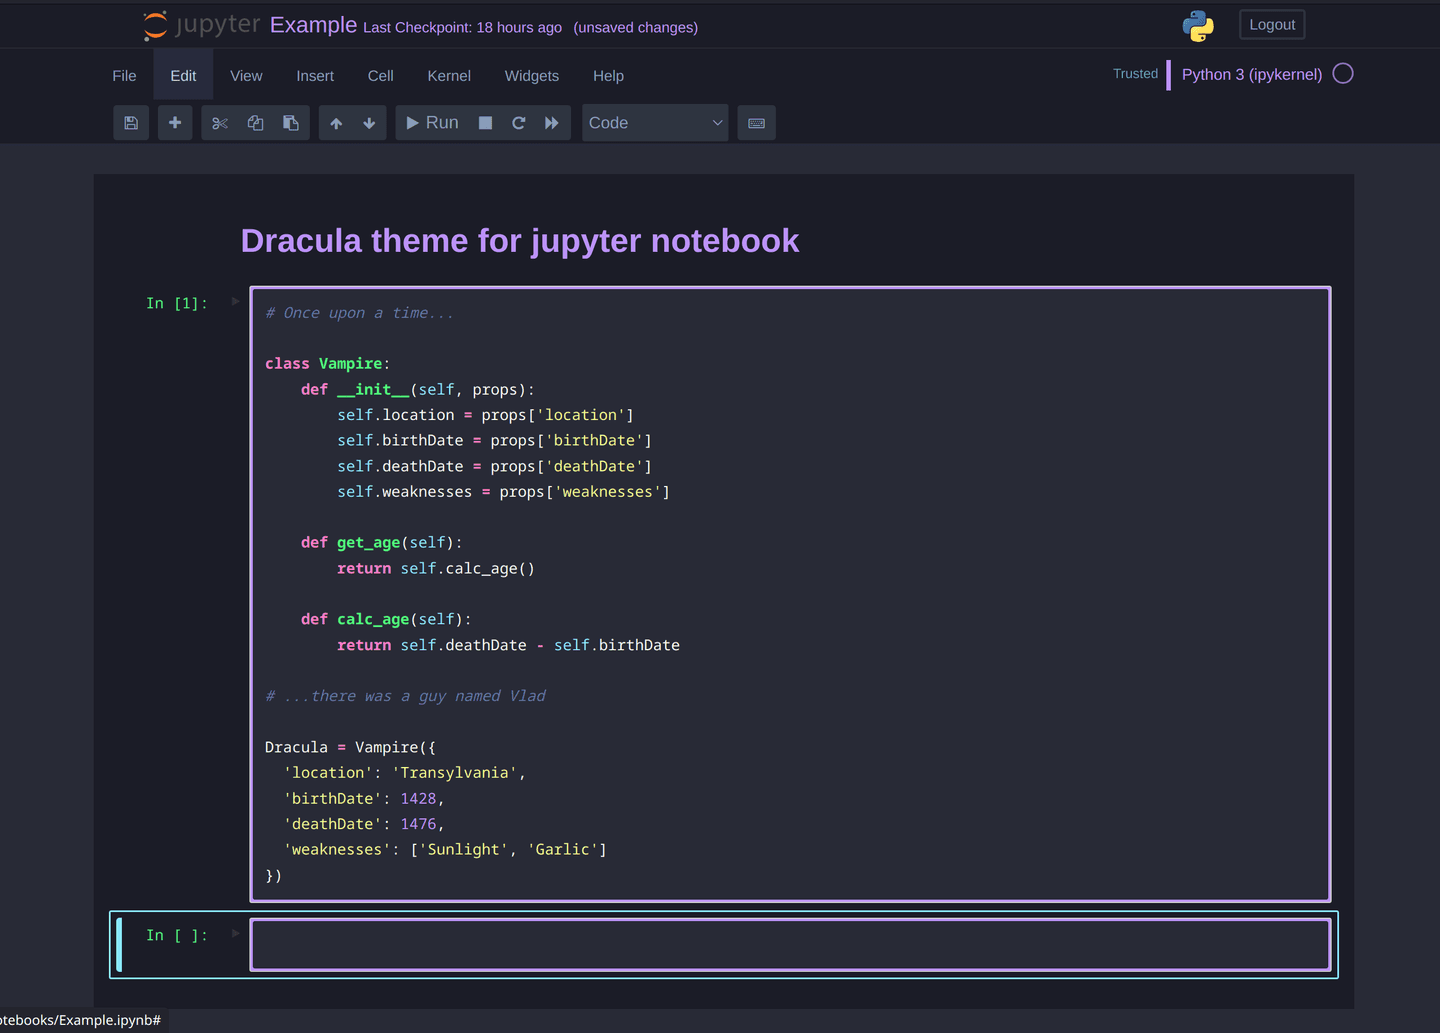
Task: Paste a cell using the paste icon
Action: pyautogui.click(x=291, y=122)
